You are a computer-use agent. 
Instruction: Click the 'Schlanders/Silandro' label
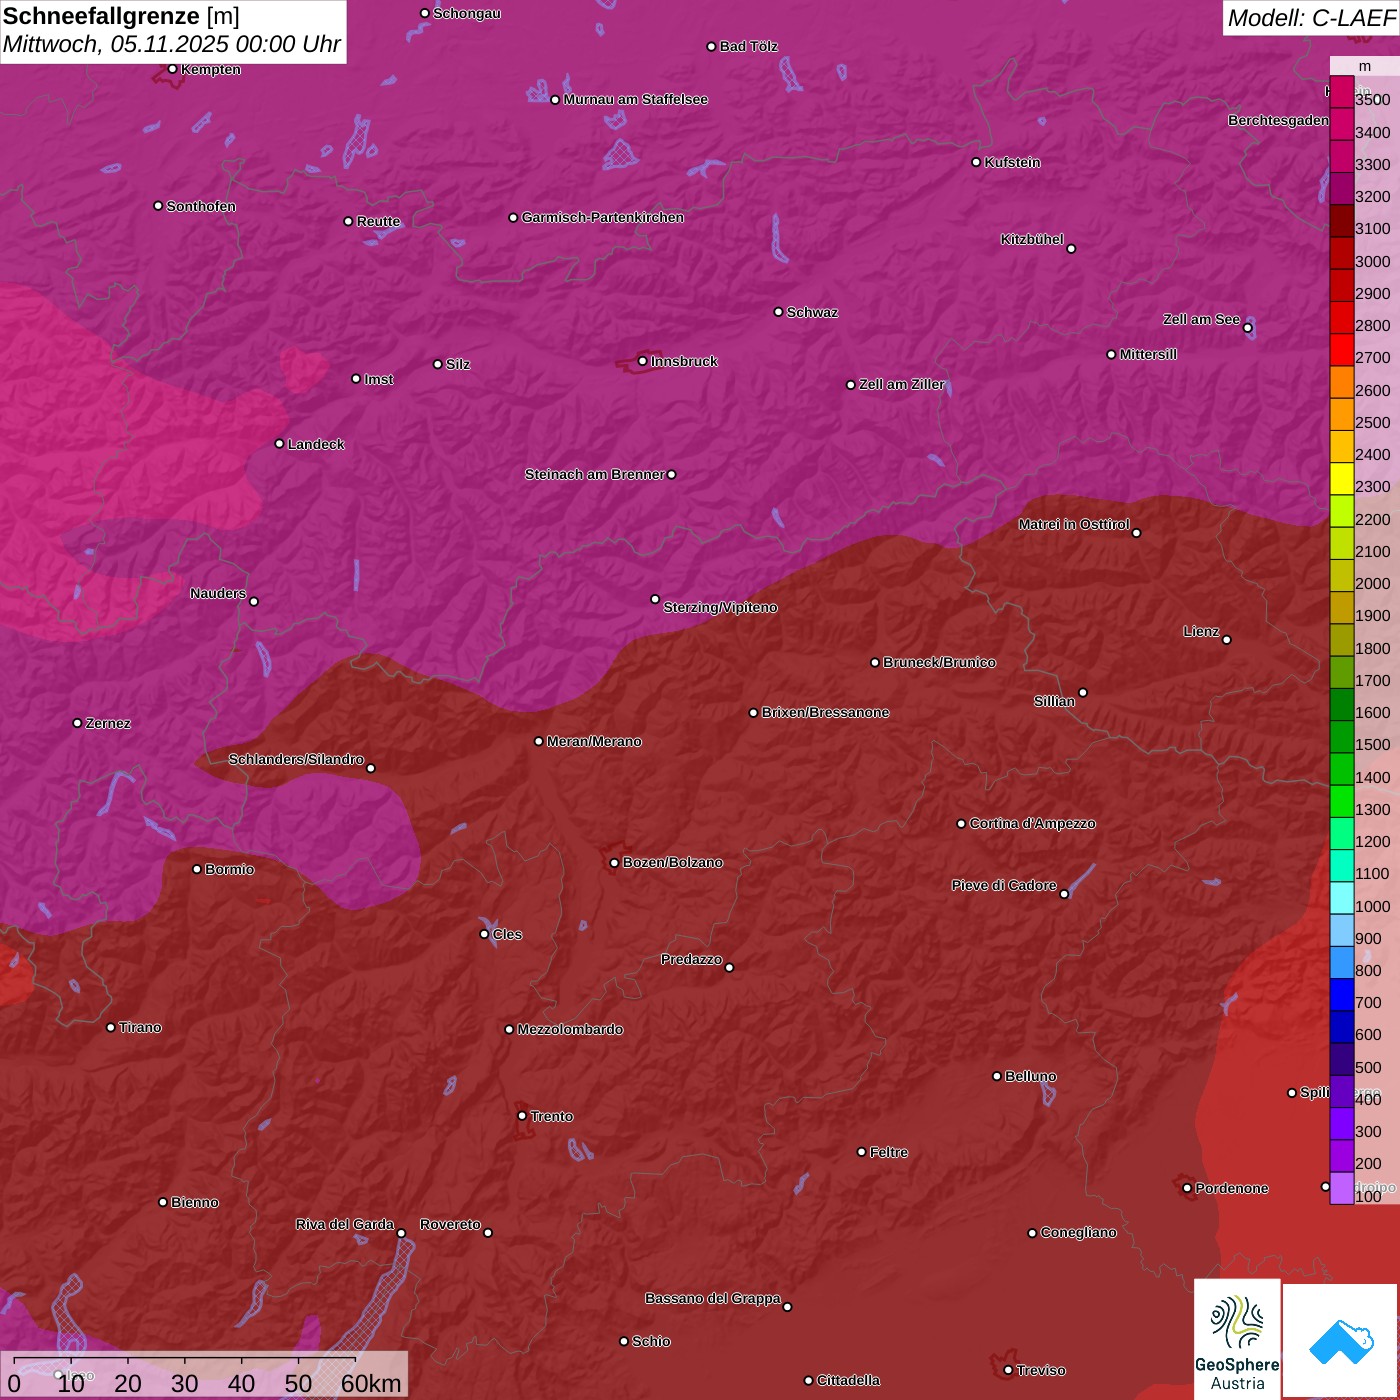tap(296, 759)
